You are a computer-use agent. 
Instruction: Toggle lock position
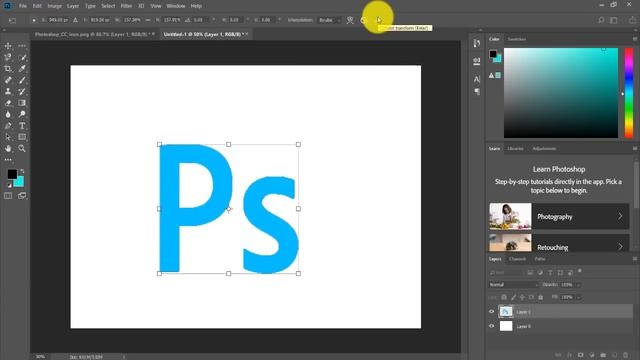tap(522, 297)
